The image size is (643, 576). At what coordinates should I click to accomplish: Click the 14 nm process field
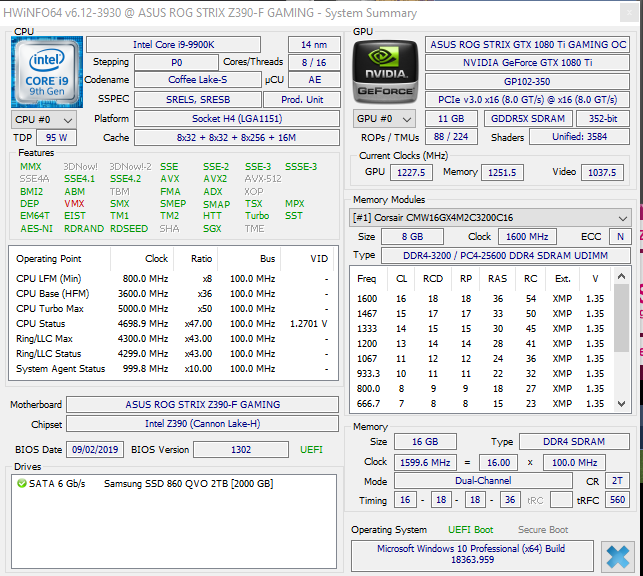[314, 45]
